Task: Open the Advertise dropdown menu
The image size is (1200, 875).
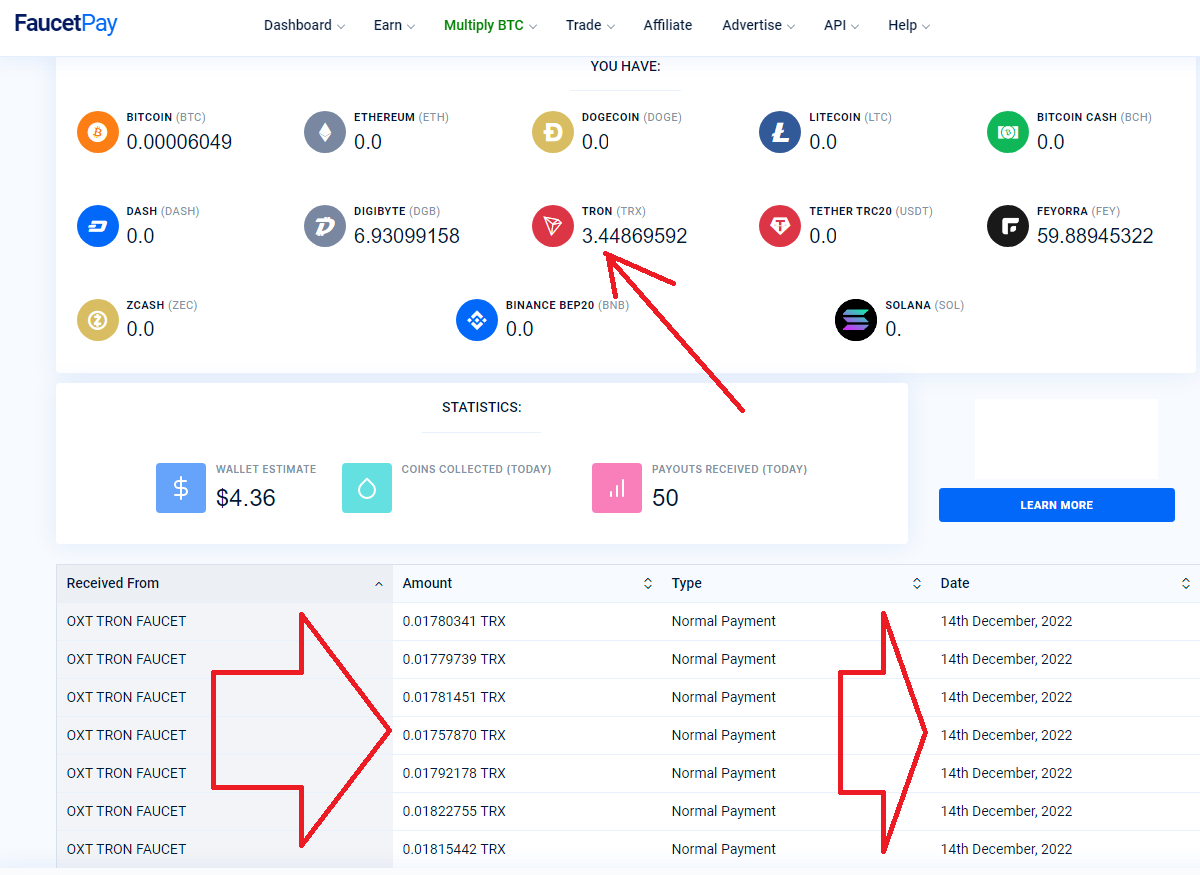Action: pyautogui.click(x=759, y=25)
